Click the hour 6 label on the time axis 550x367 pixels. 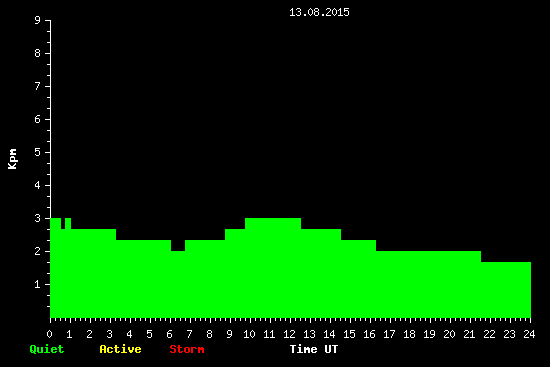point(169,334)
